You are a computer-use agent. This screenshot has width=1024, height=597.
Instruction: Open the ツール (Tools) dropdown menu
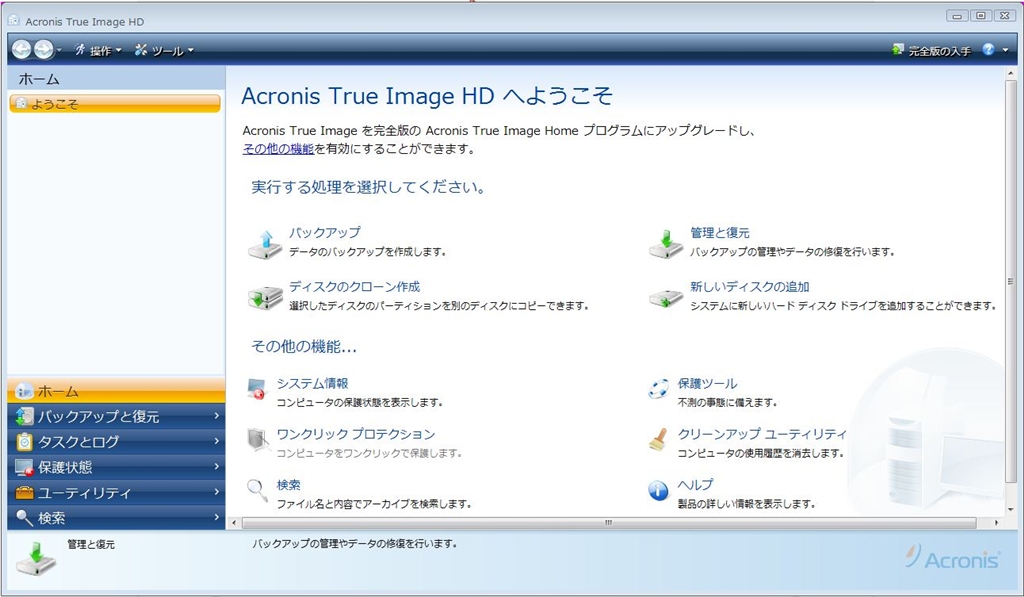[164, 50]
